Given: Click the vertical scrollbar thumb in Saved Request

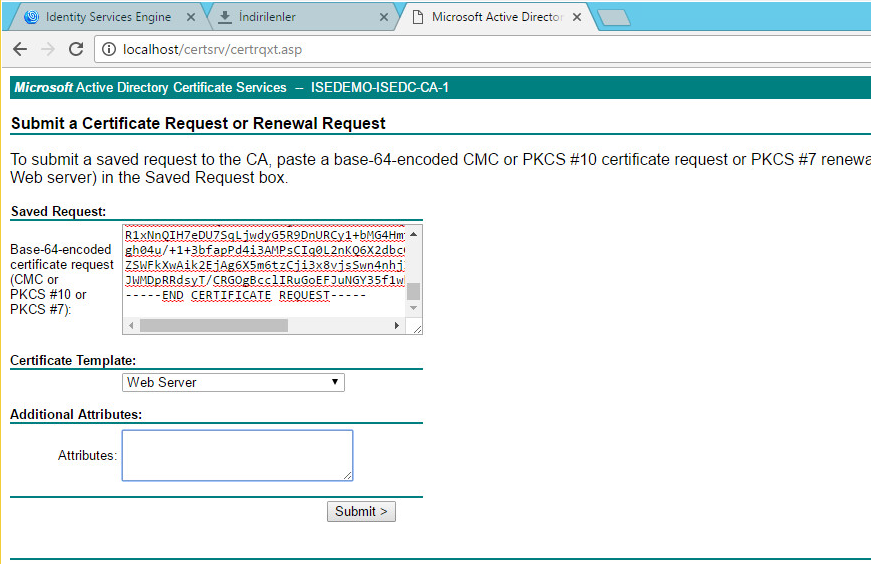Looking at the screenshot, I should 413,291.
